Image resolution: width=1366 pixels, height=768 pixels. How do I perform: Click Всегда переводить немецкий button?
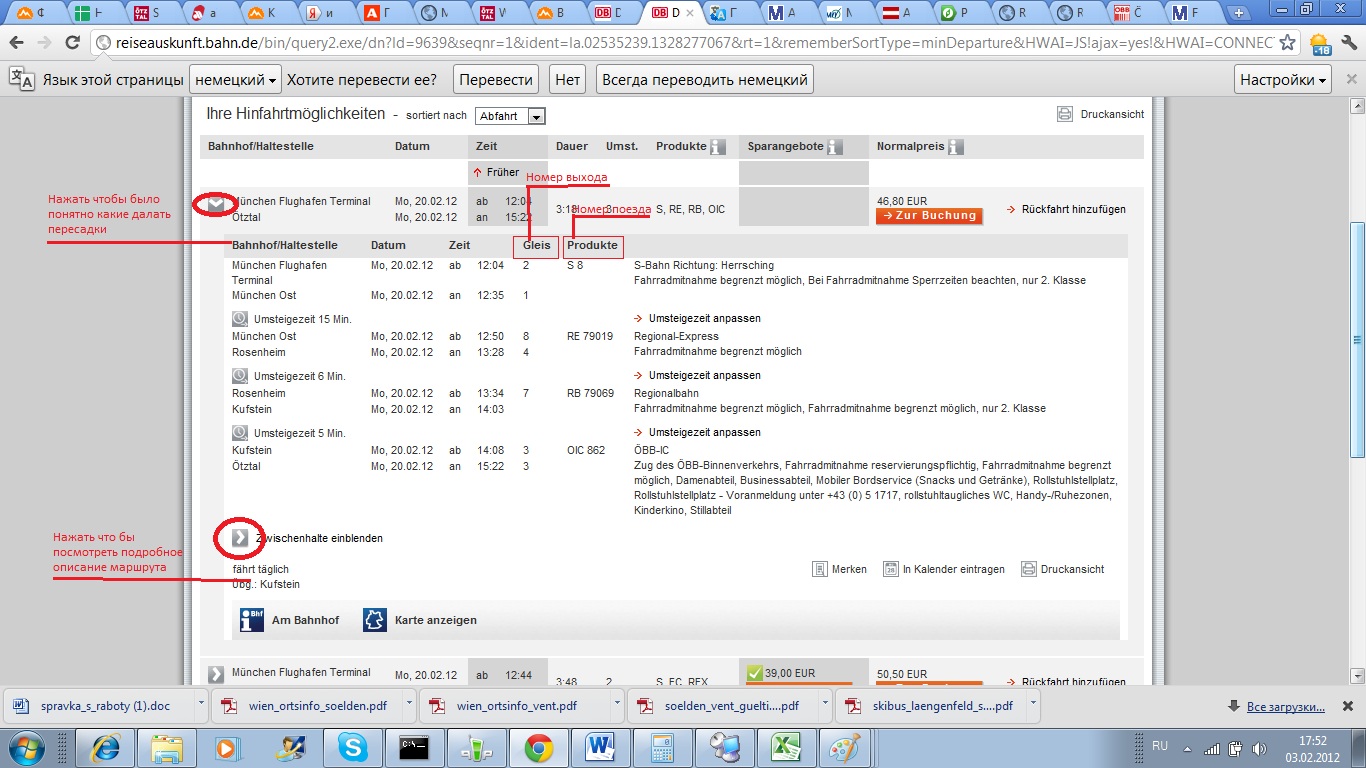click(x=704, y=79)
